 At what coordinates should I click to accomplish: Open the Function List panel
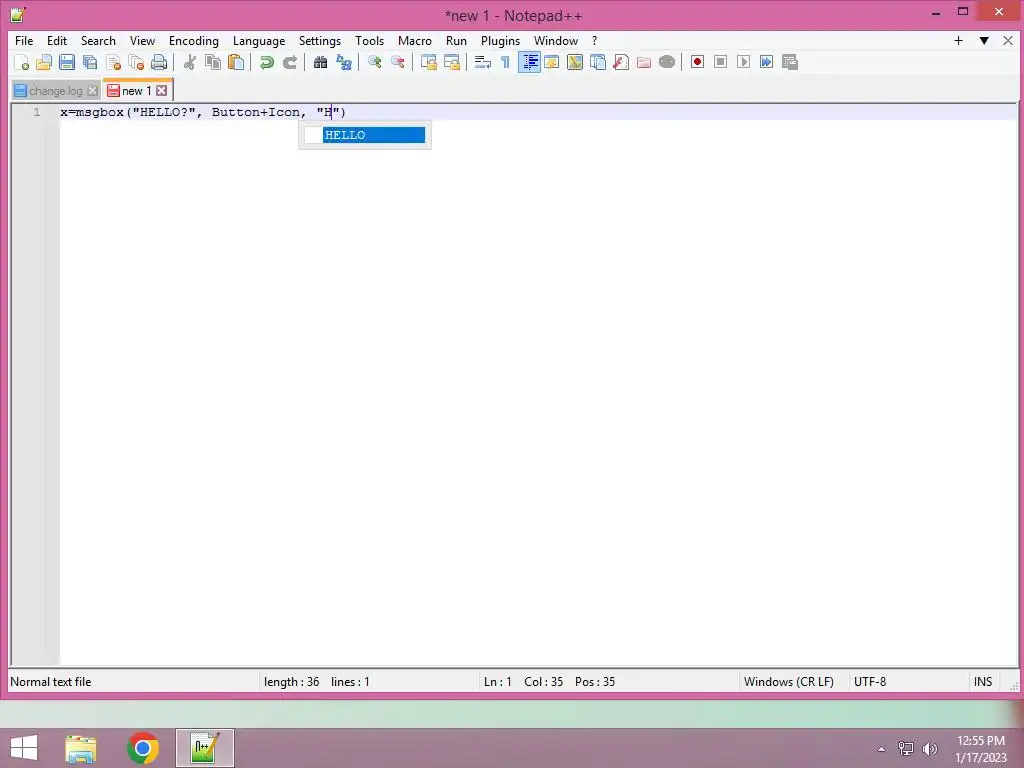tap(621, 62)
